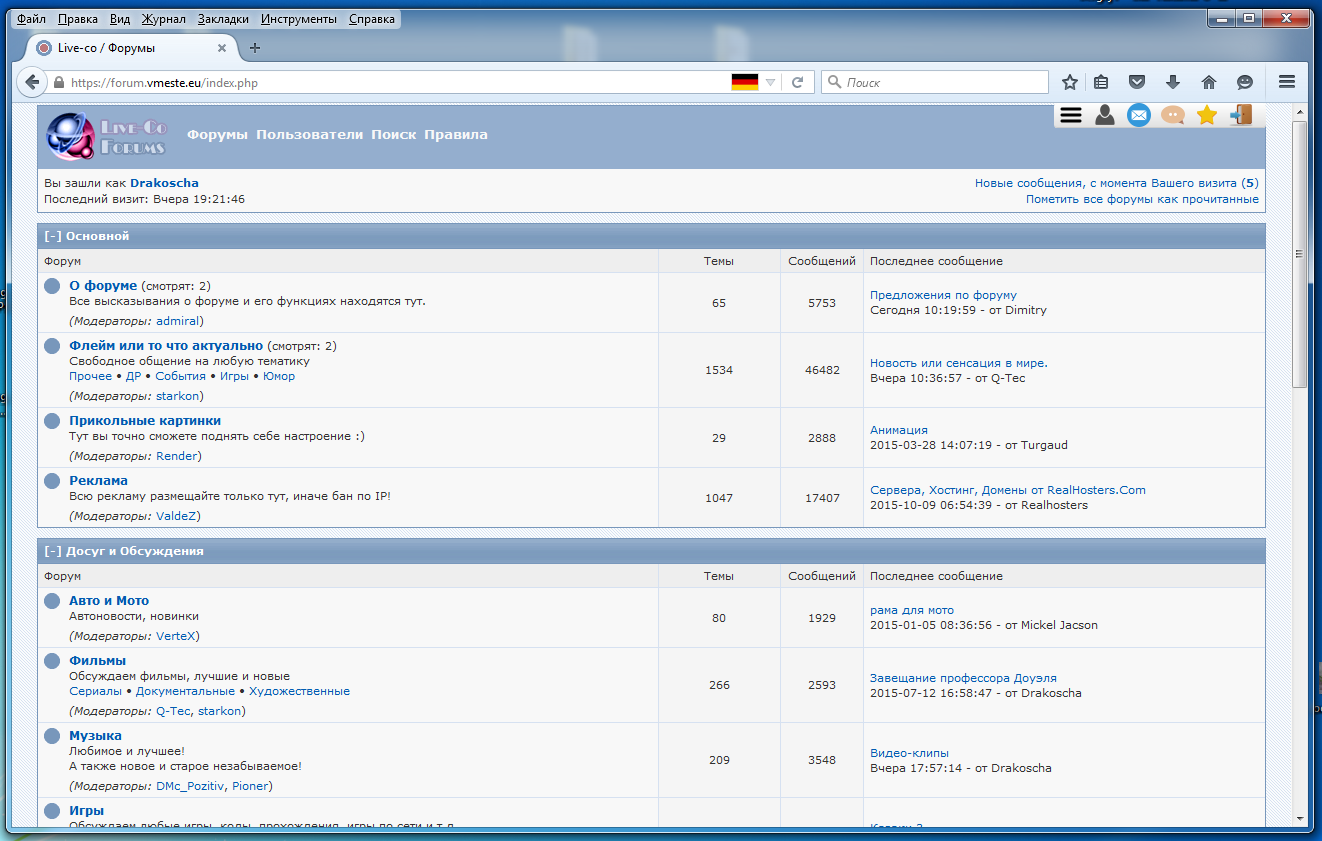The image size is (1322, 841).
Task: Collapse the Досуг и Обсуждения category
Action: coord(53,551)
